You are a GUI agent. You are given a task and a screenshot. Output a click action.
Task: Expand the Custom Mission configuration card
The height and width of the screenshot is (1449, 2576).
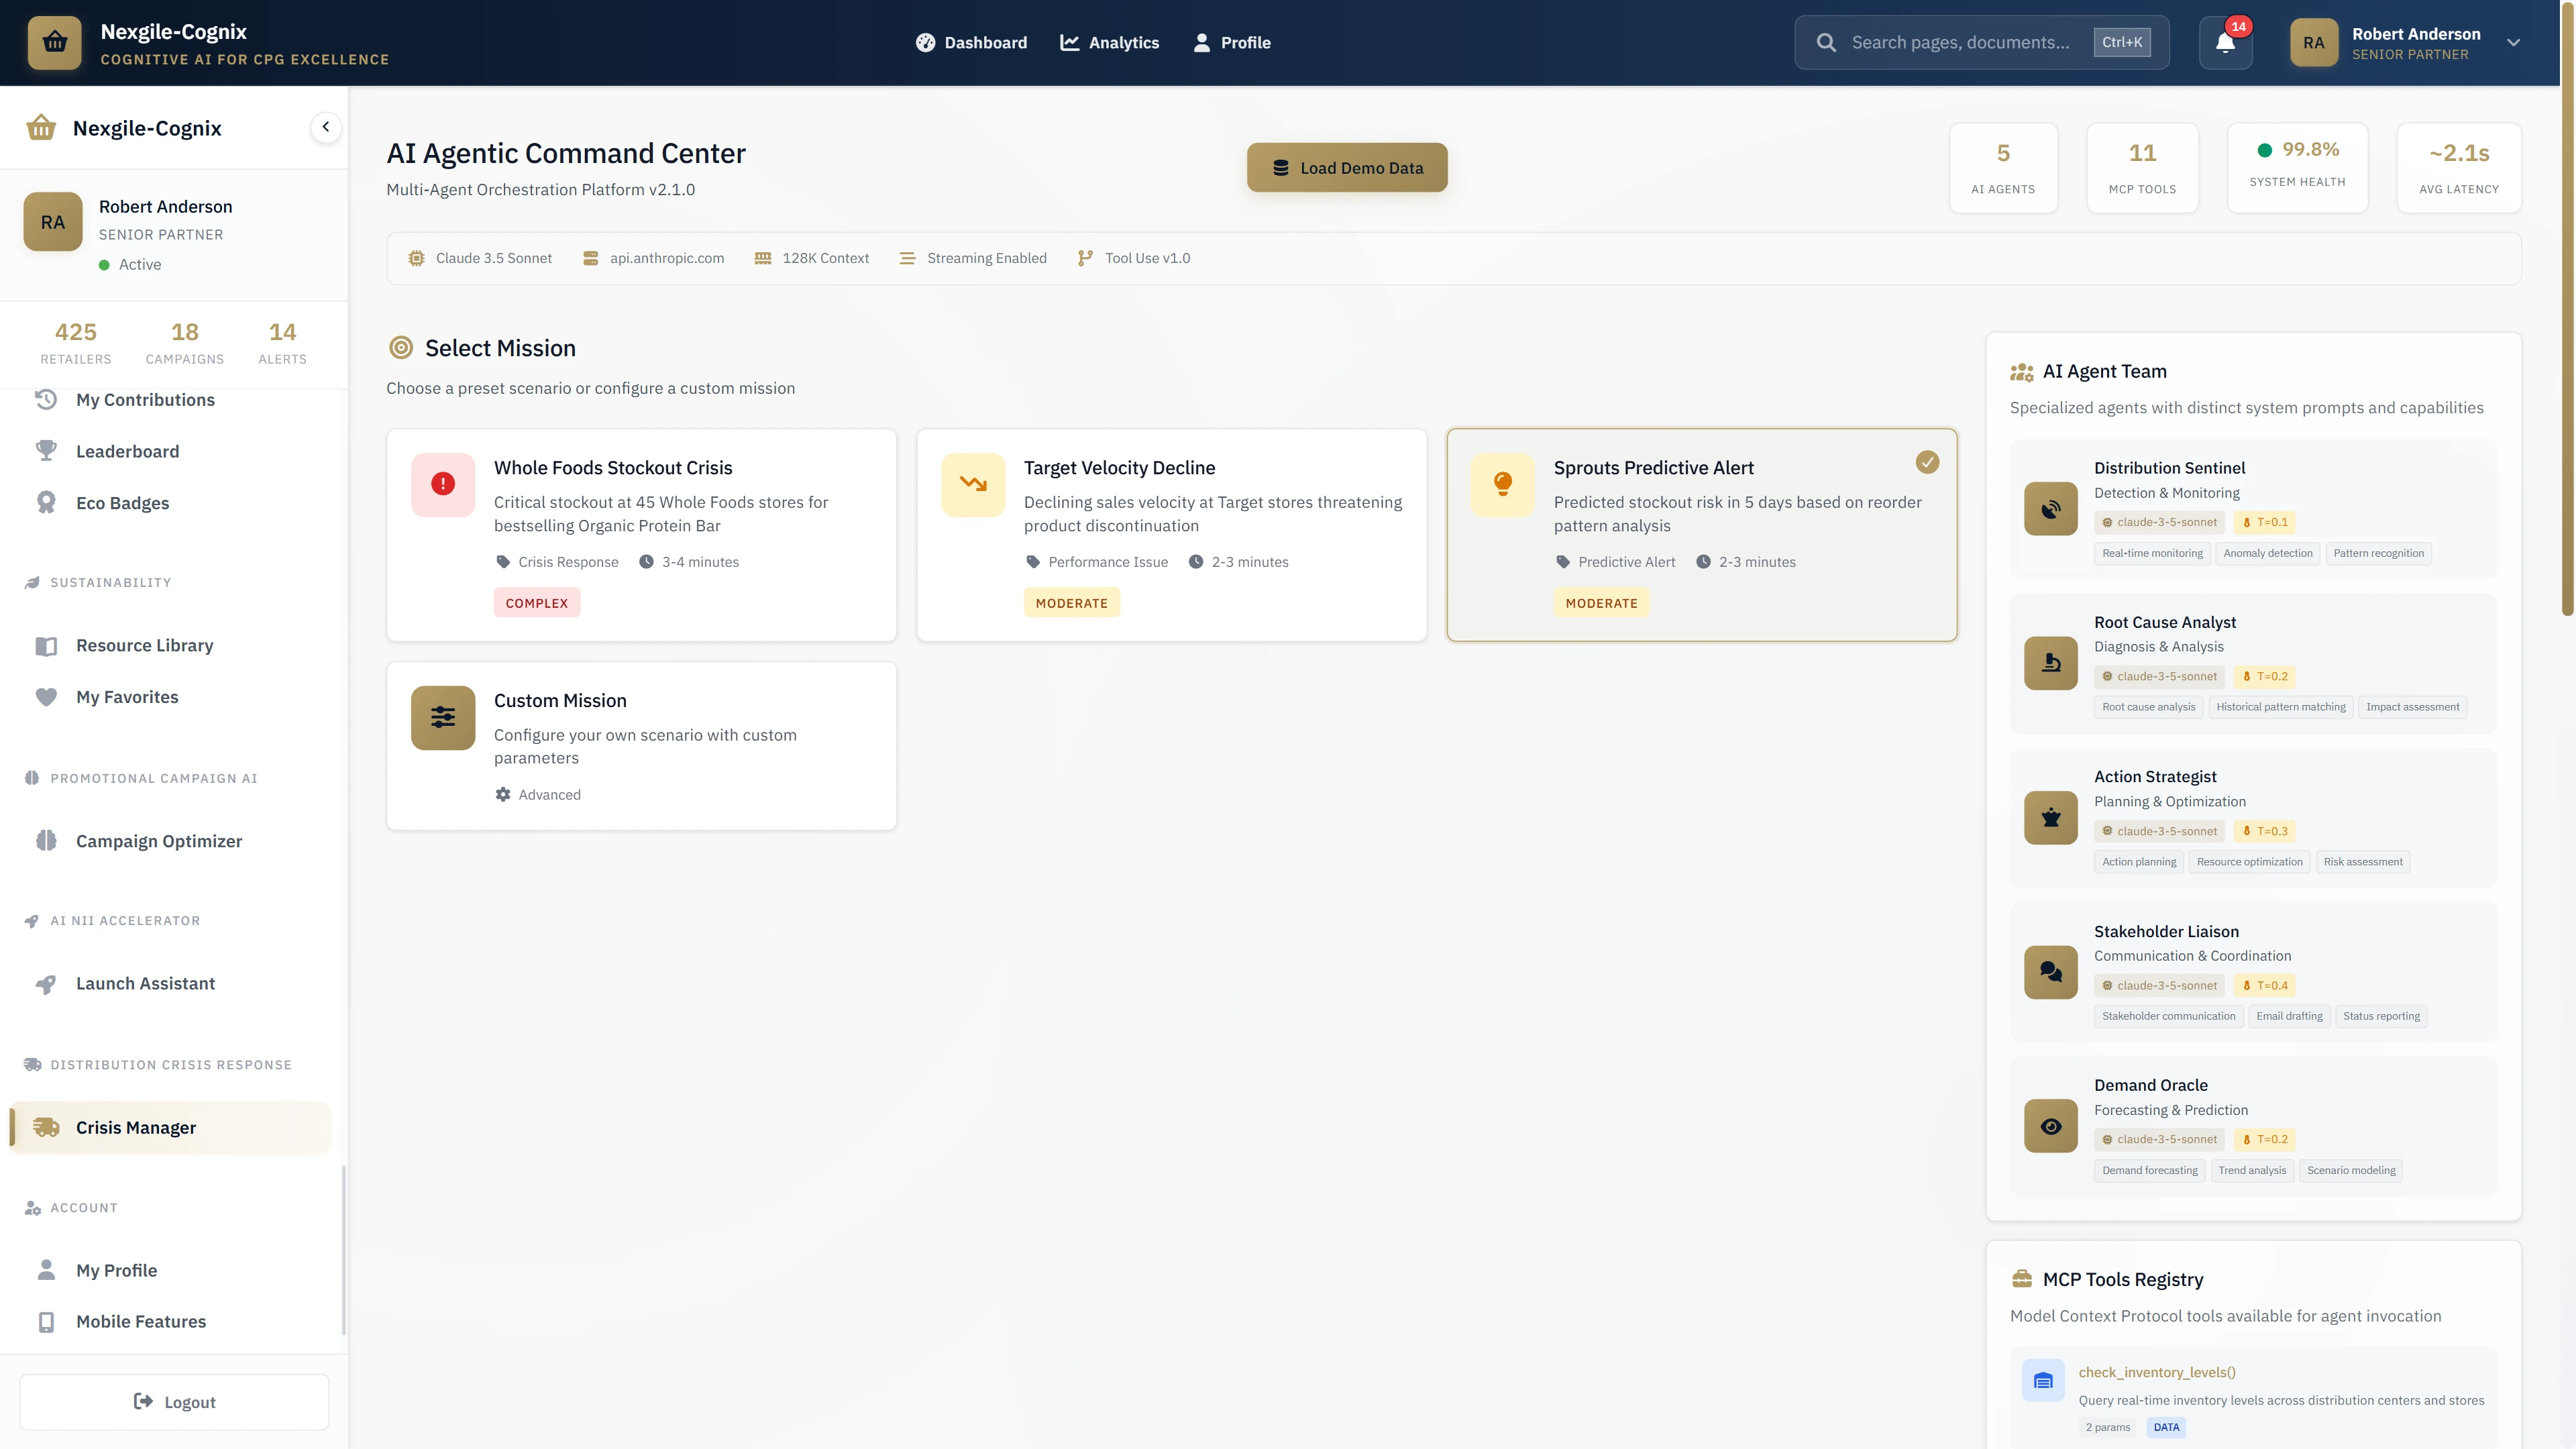[641, 745]
